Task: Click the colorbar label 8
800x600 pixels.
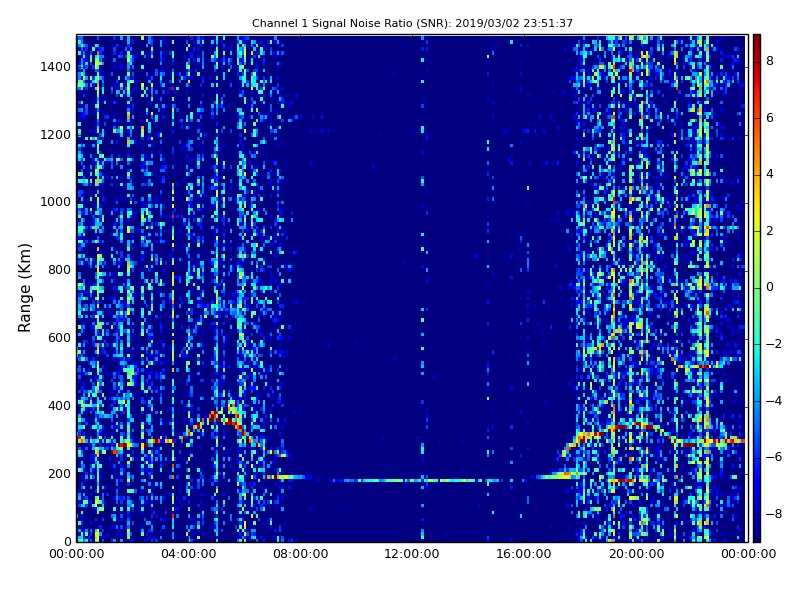Action: (770, 61)
